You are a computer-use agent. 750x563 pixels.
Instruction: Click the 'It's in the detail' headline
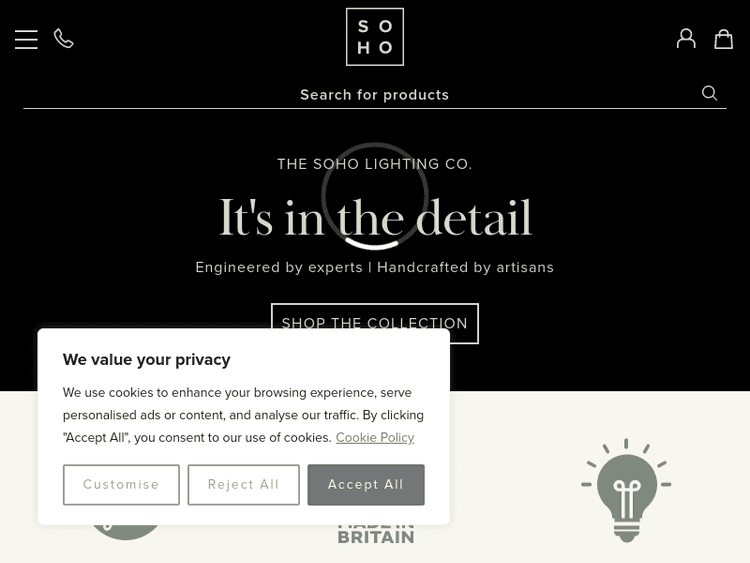(x=375, y=220)
